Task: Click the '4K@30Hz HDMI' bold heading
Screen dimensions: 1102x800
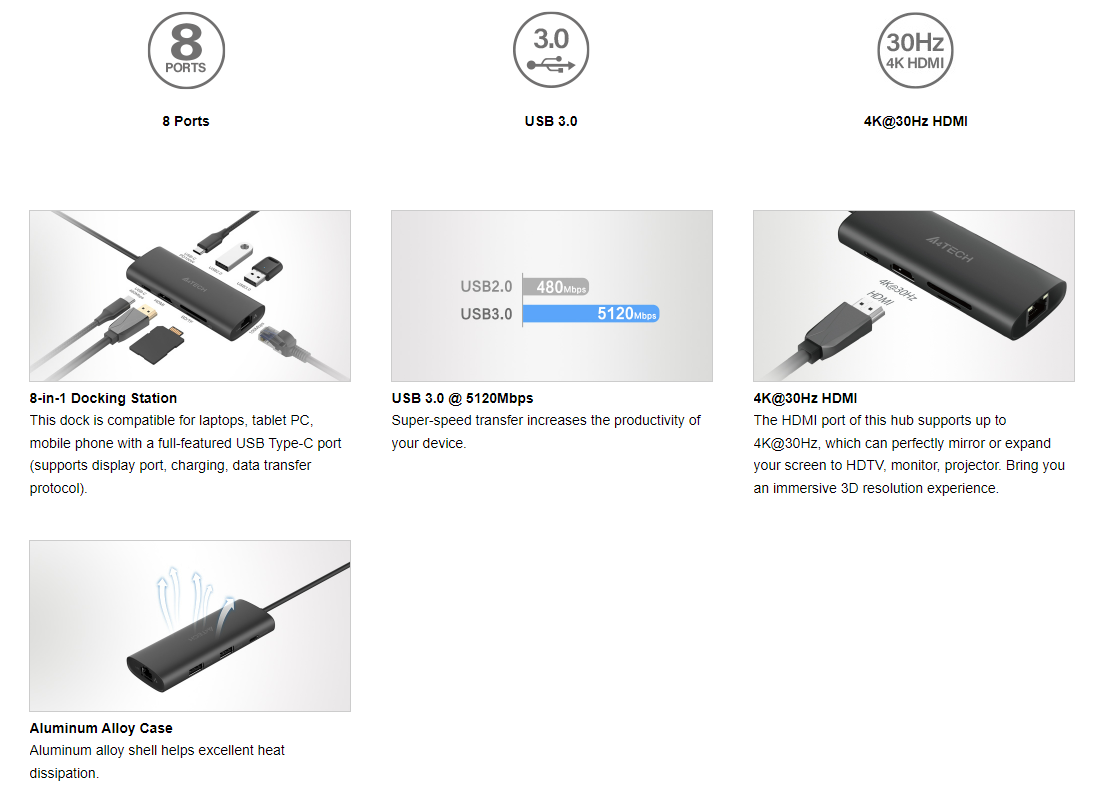Action: point(805,398)
